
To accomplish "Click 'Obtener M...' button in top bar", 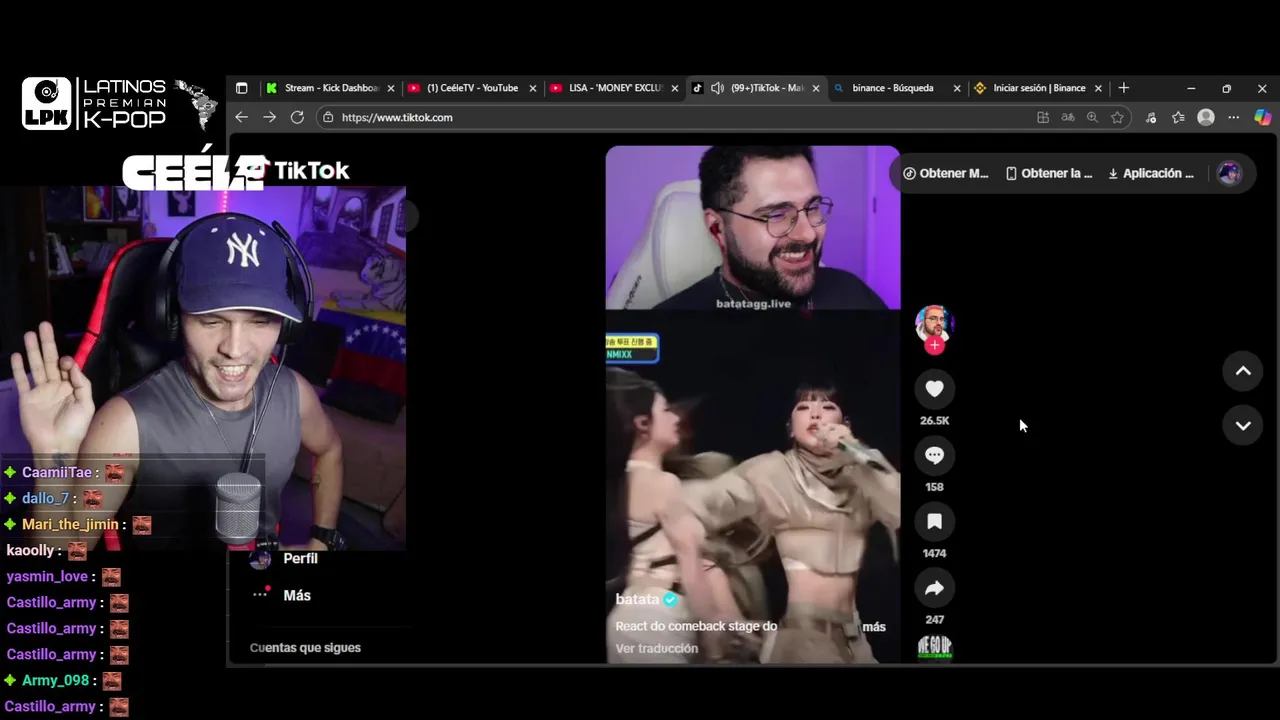I will (945, 173).
